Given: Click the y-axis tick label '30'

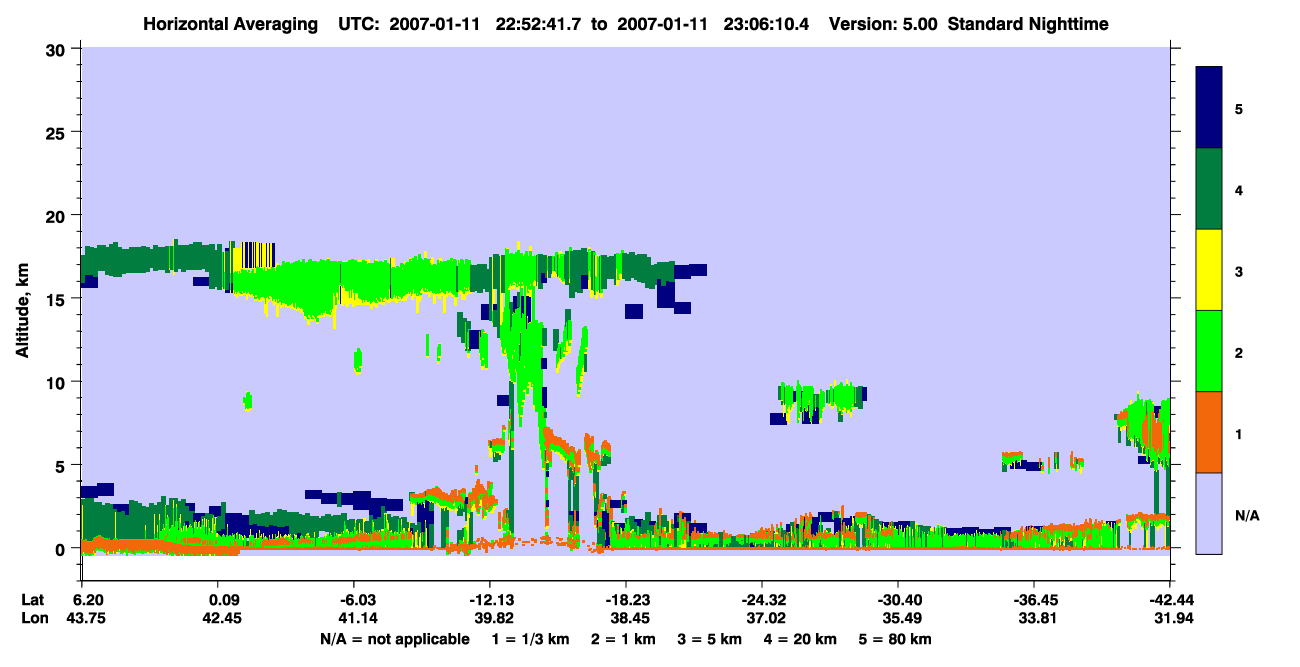Looking at the screenshot, I should point(58,49).
